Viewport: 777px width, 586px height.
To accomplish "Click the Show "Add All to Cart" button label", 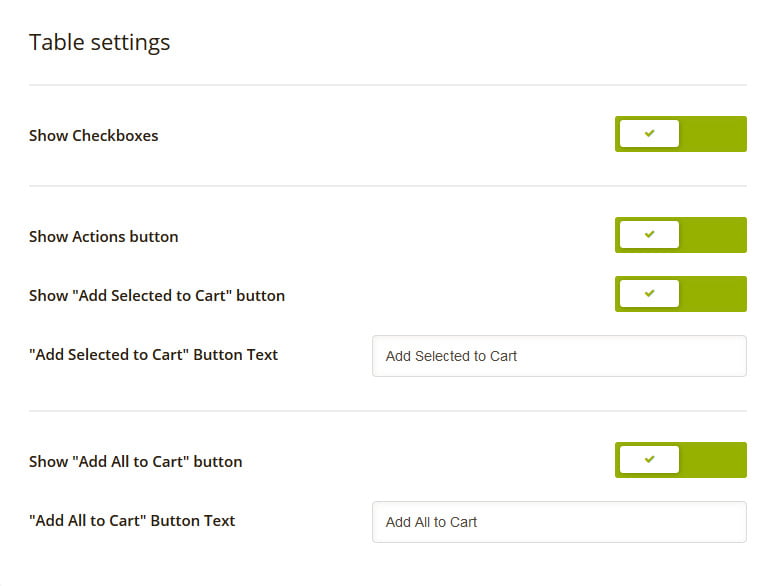I will (136, 462).
